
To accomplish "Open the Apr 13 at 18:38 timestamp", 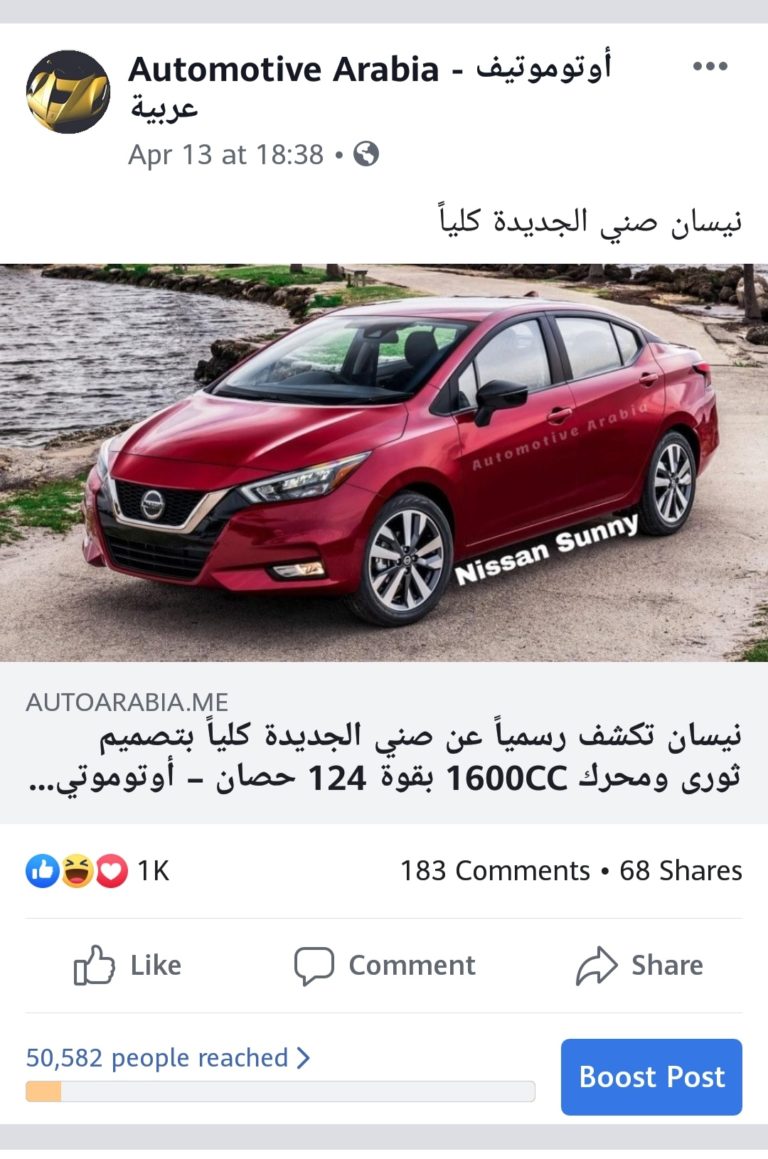I will (x=225, y=154).
